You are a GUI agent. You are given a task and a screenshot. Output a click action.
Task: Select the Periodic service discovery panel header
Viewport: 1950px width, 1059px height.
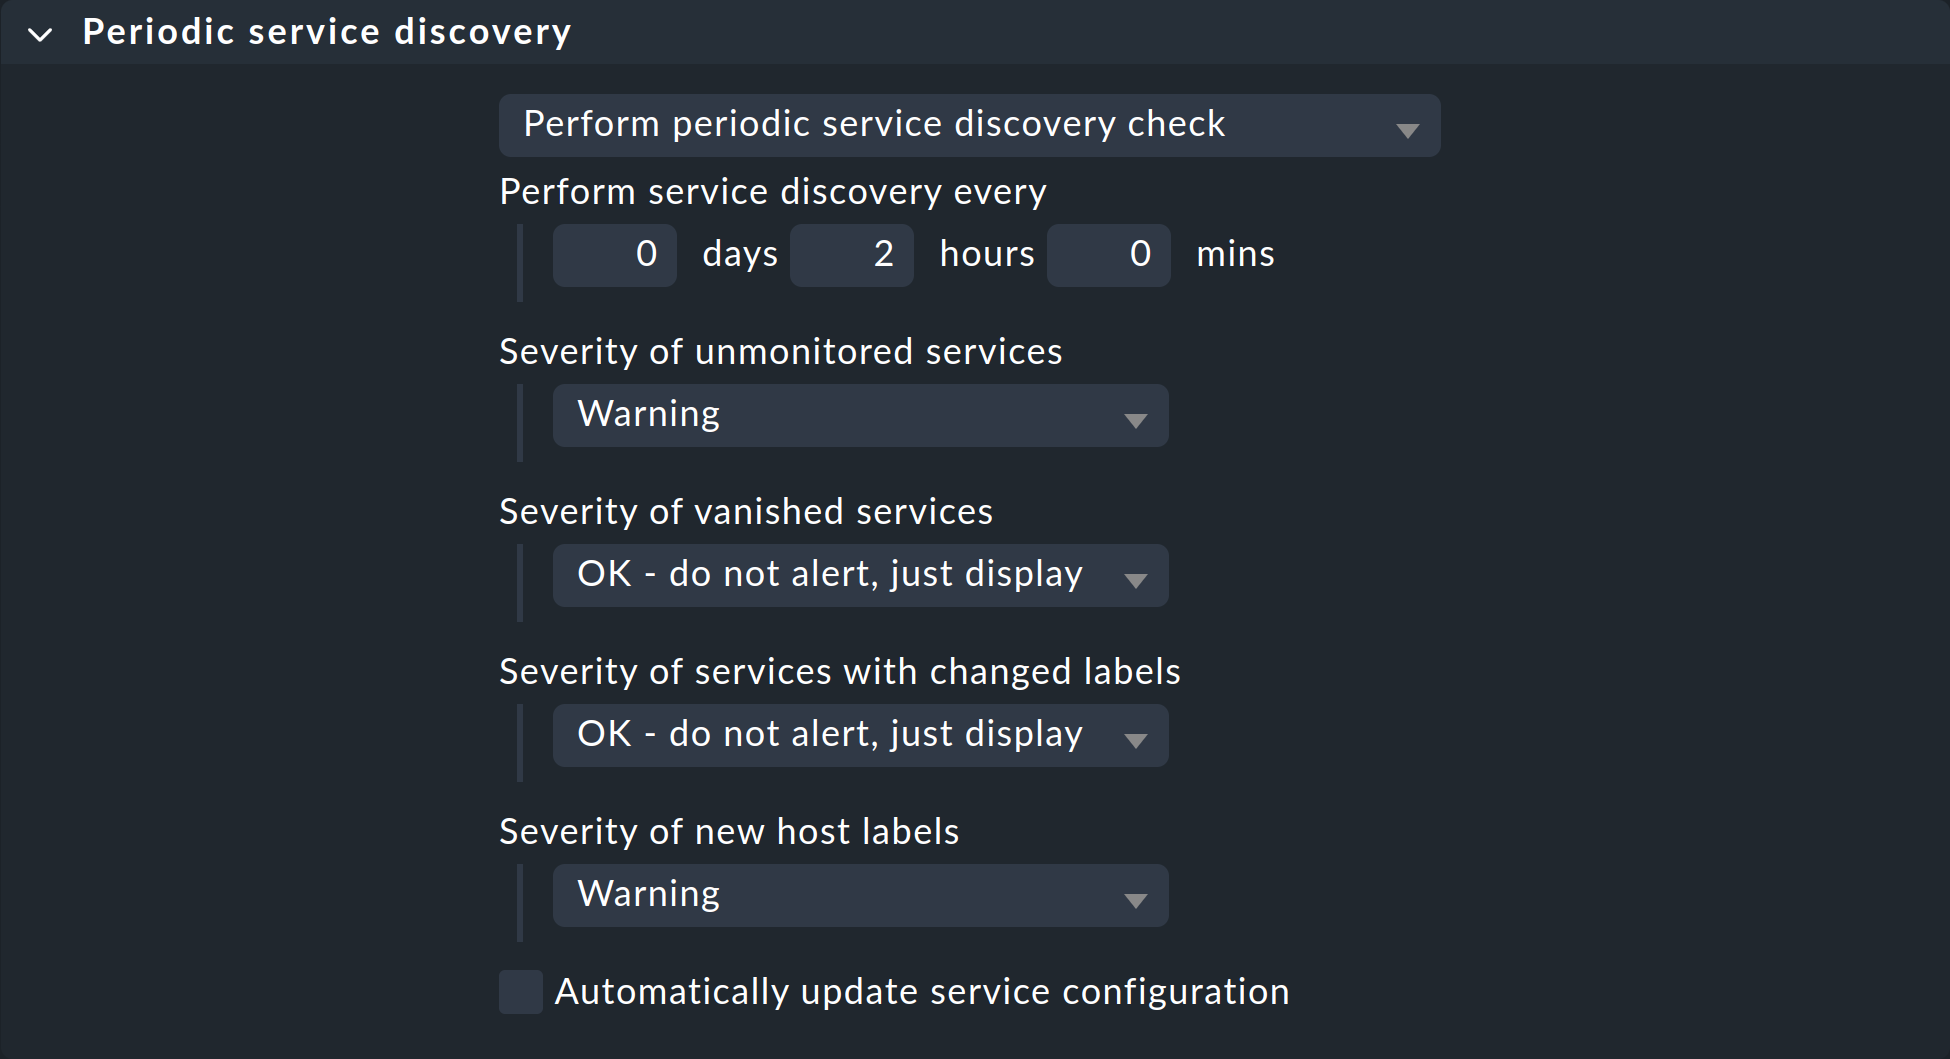click(x=327, y=31)
